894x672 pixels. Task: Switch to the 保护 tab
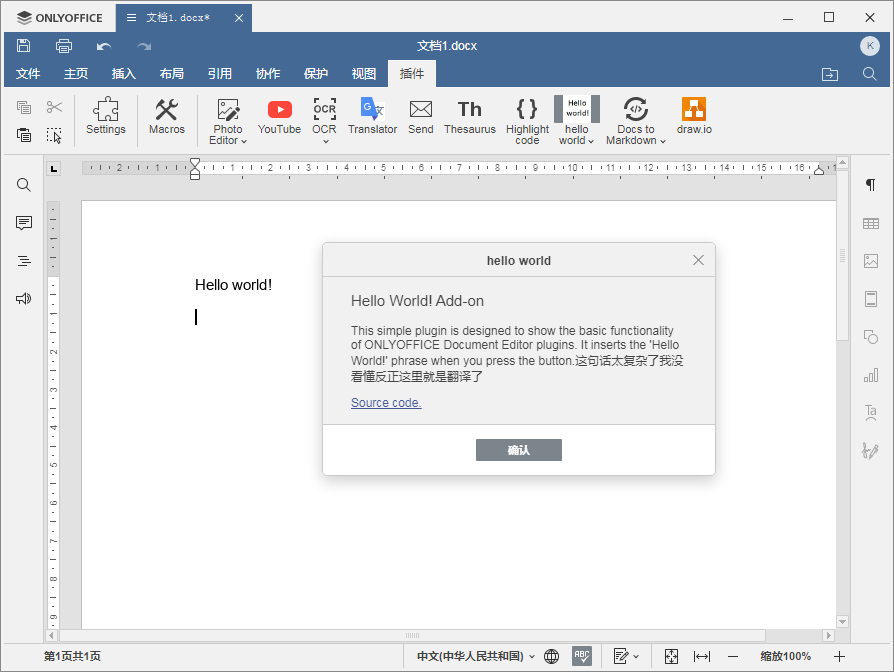click(x=315, y=74)
